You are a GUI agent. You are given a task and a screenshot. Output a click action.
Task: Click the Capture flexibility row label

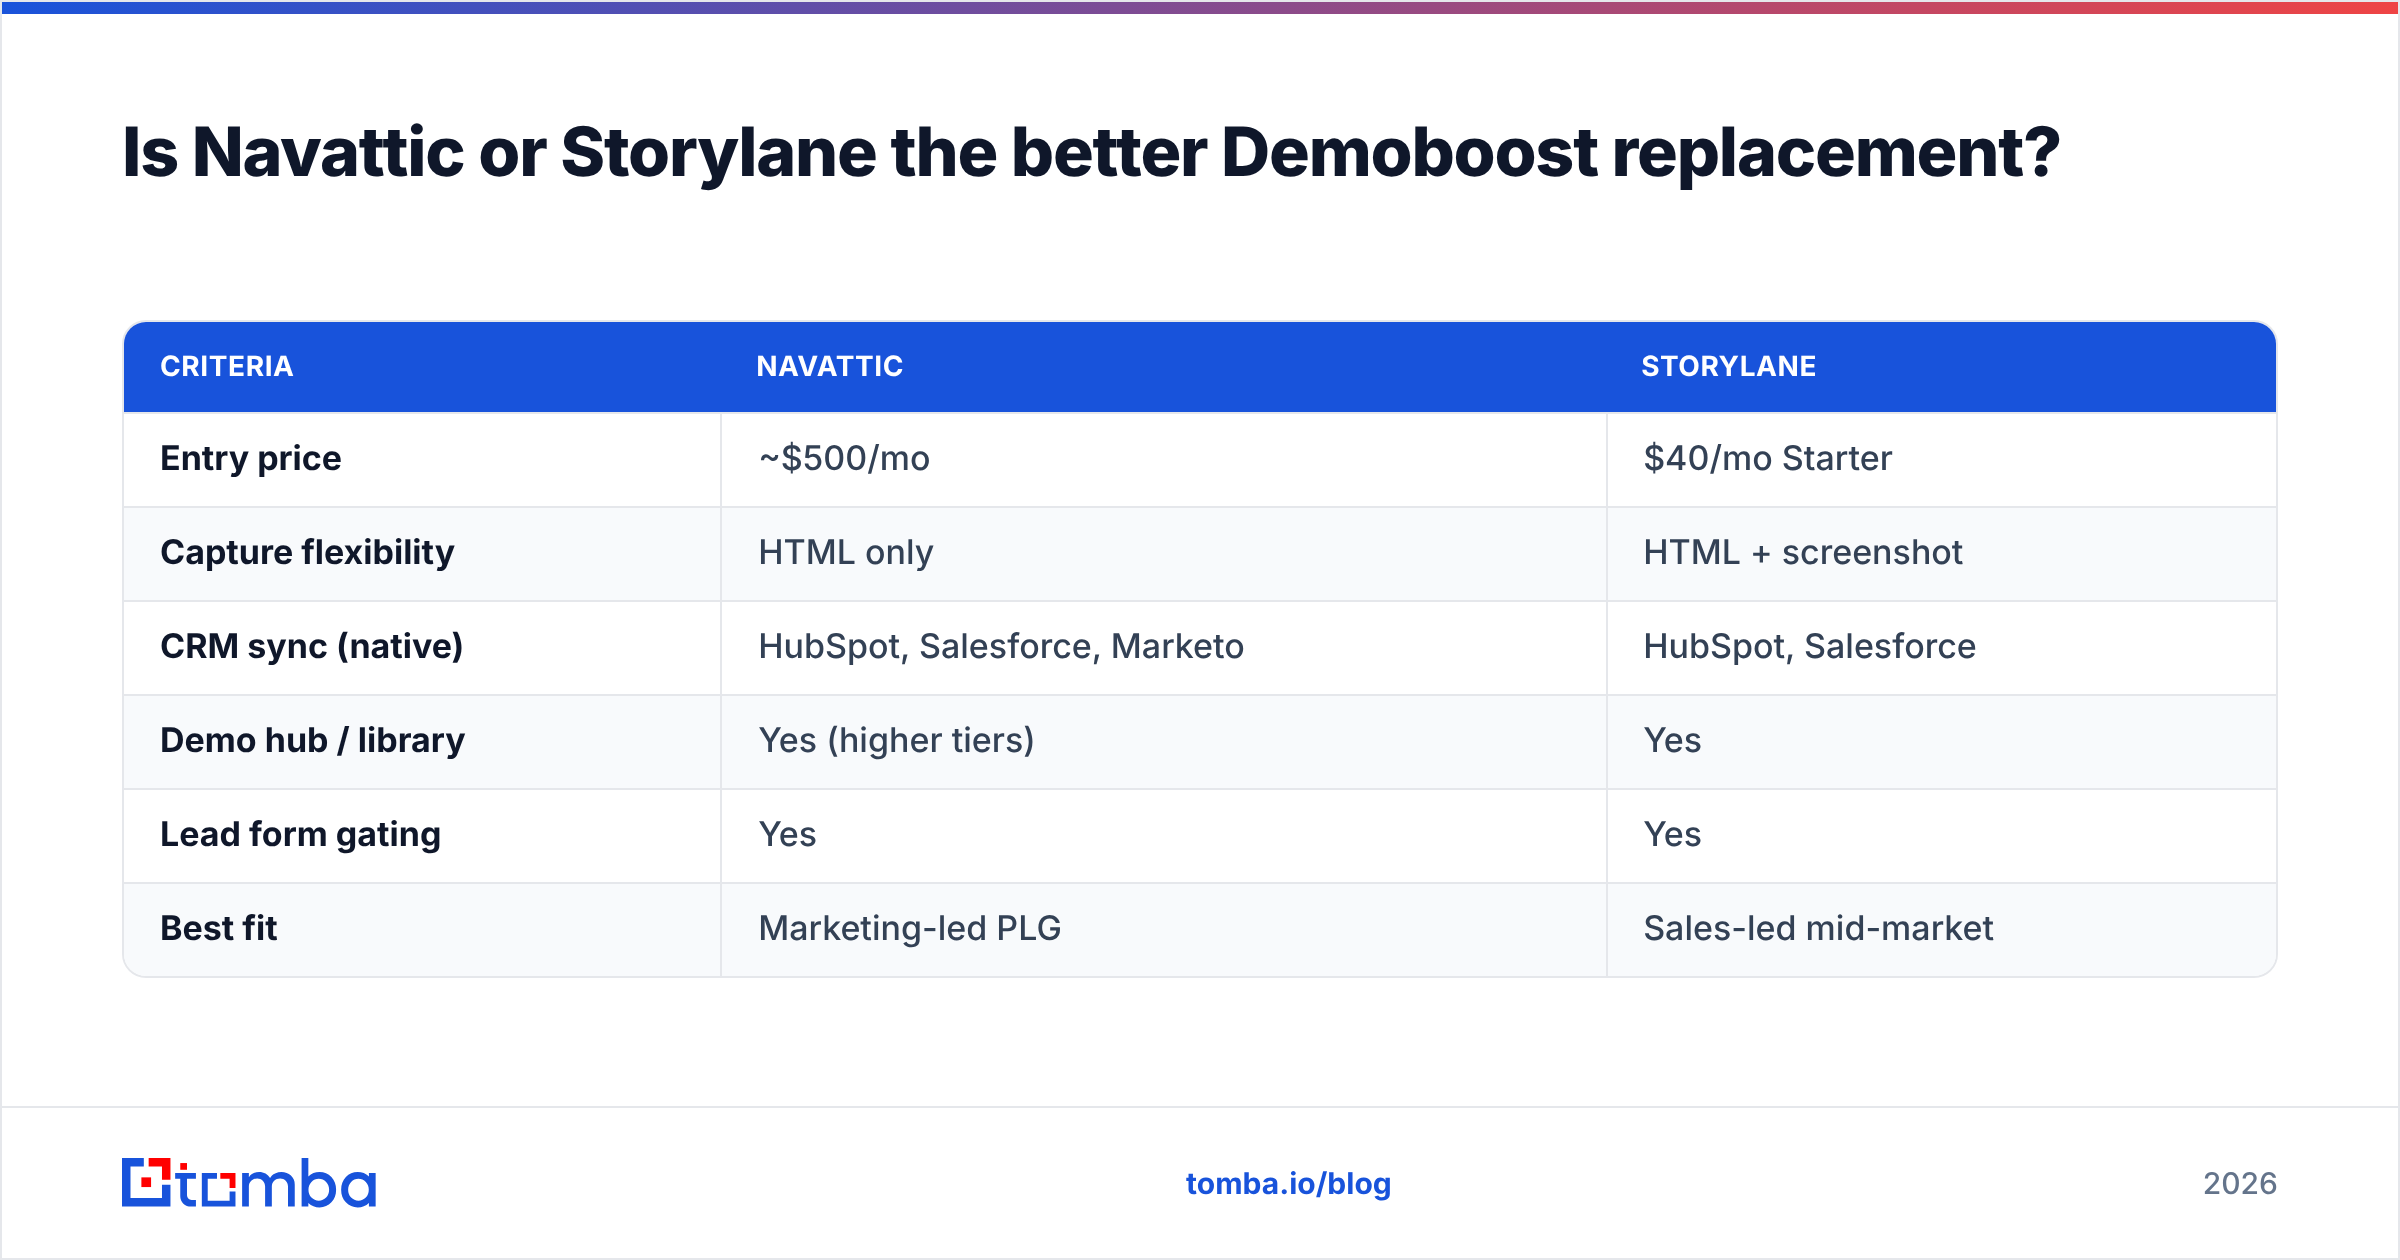[x=307, y=553]
